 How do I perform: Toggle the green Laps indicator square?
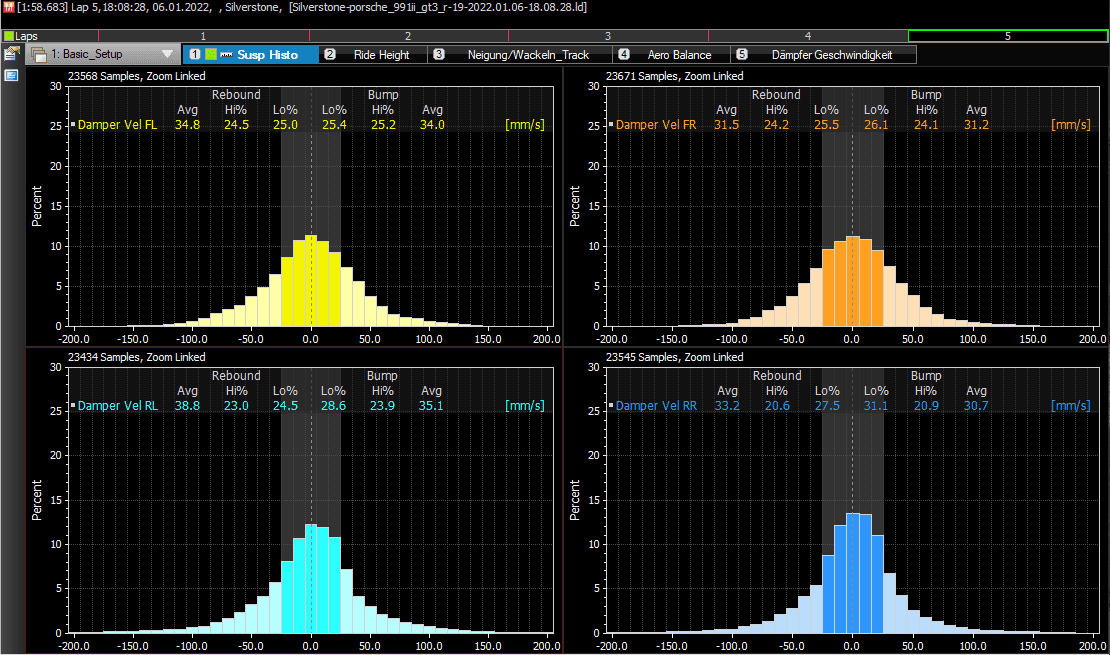point(9,36)
